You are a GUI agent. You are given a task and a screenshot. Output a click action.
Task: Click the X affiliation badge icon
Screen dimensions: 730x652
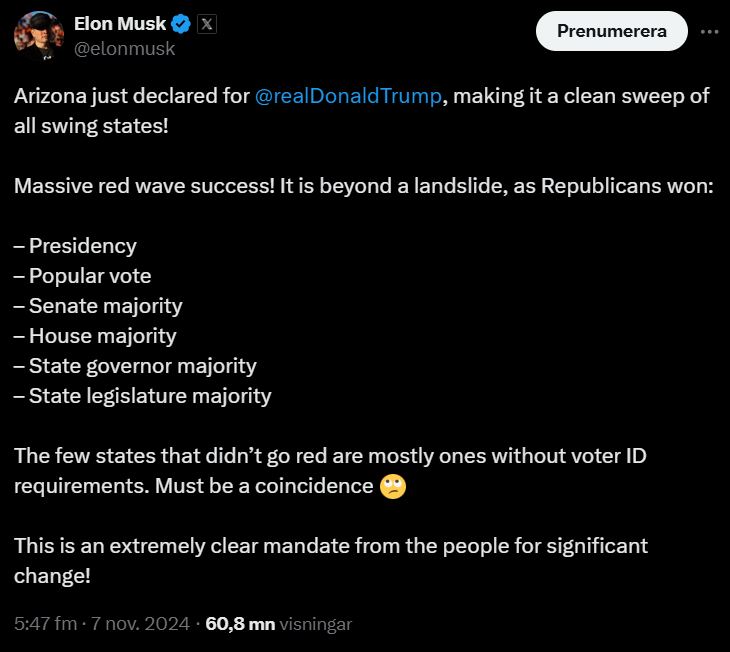205,24
